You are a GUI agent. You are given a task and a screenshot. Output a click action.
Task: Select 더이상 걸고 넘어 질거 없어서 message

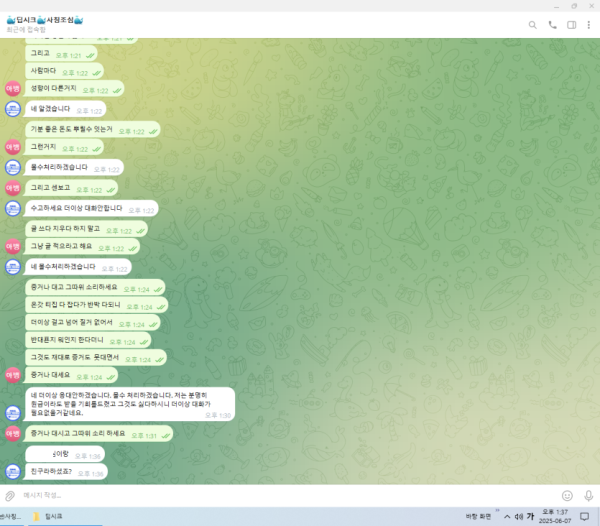[x=93, y=323]
